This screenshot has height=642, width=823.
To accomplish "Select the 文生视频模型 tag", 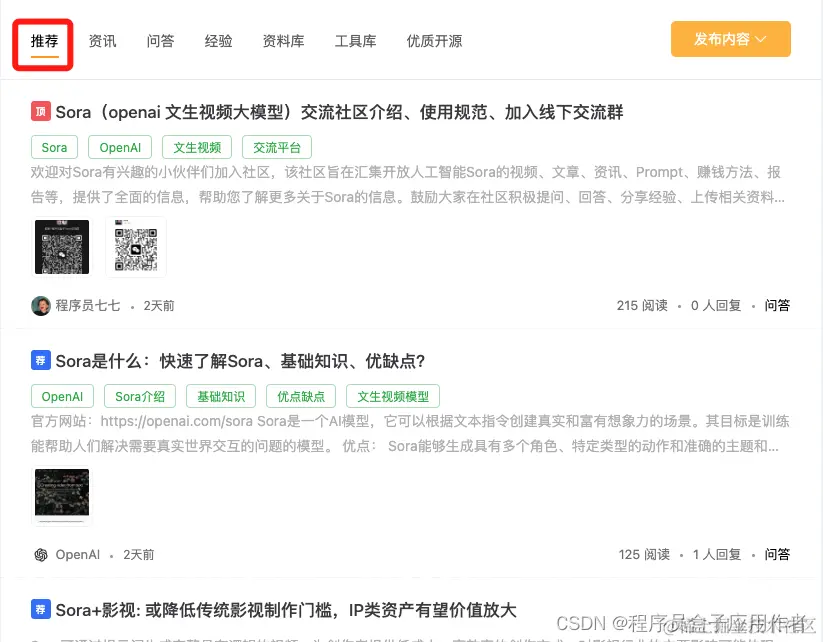I will (393, 396).
